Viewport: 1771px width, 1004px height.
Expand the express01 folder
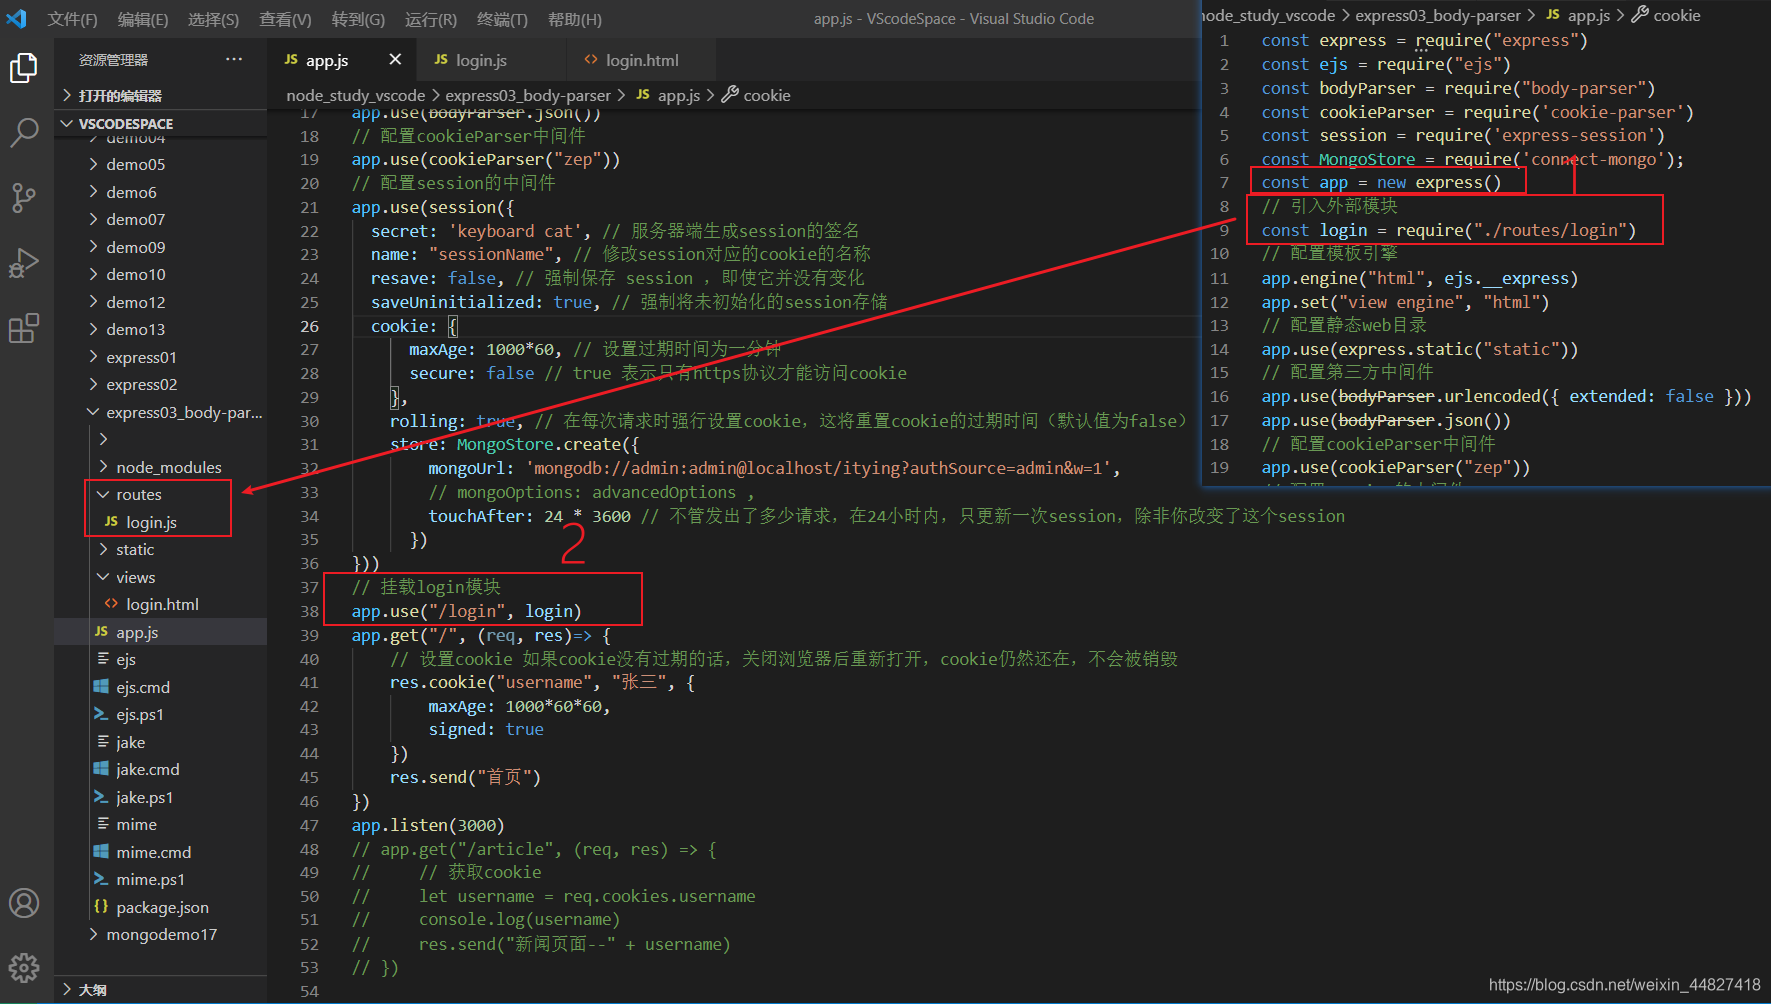160,357
